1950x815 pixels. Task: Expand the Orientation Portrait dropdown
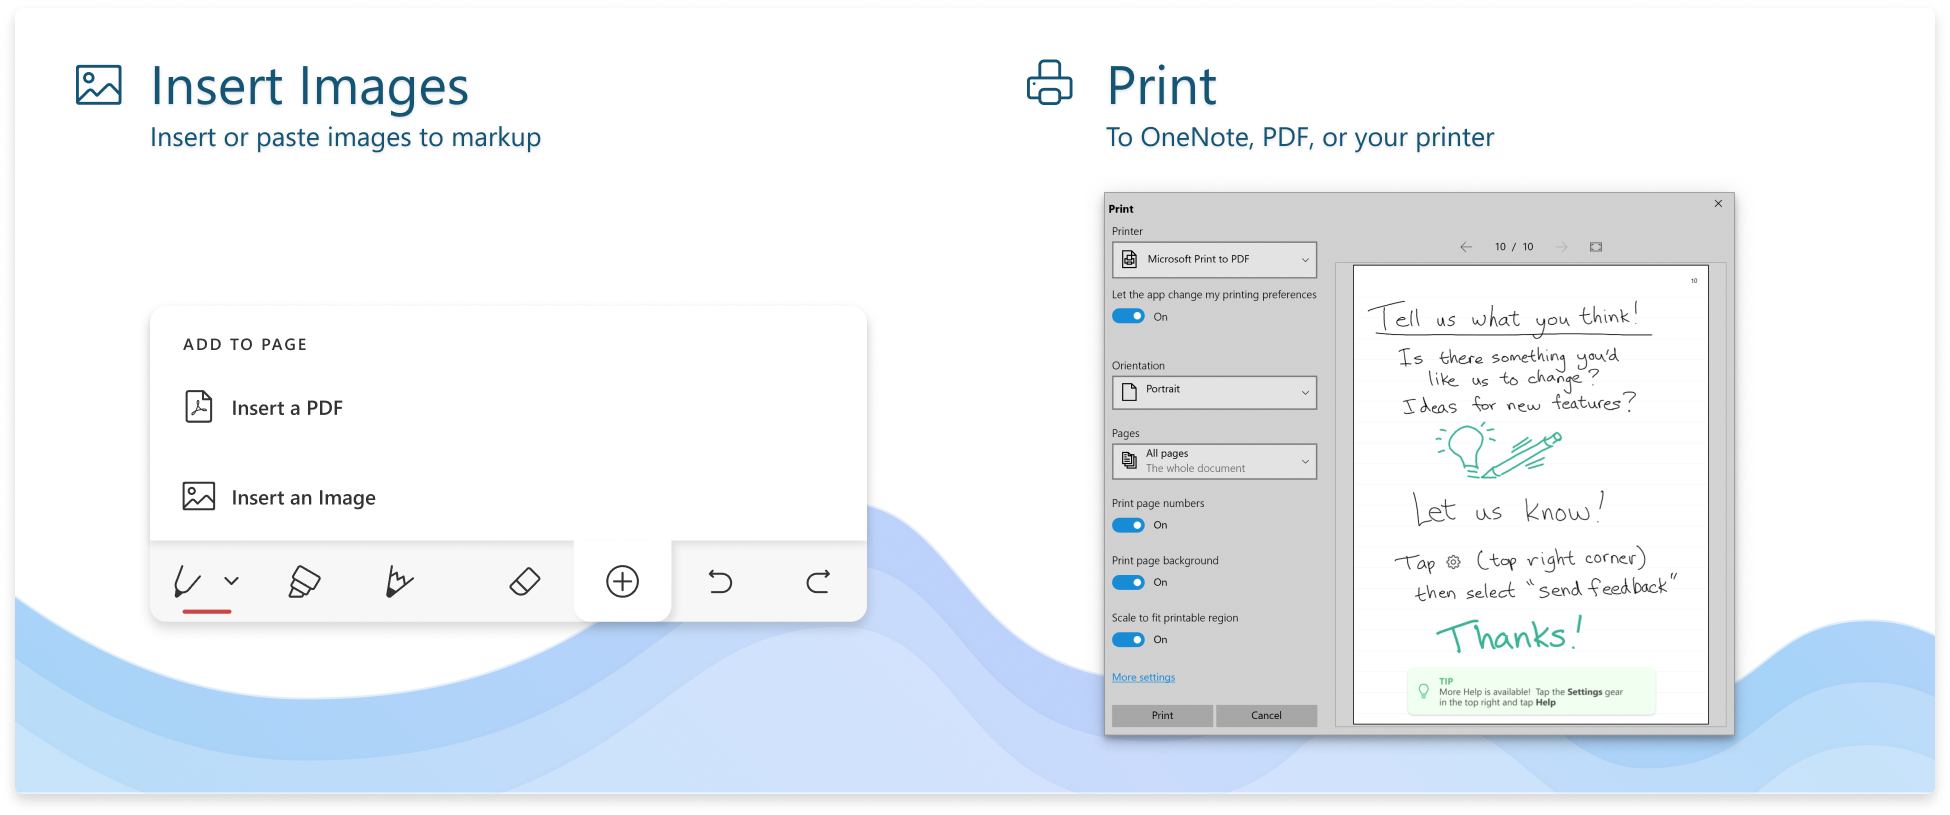tap(1214, 392)
